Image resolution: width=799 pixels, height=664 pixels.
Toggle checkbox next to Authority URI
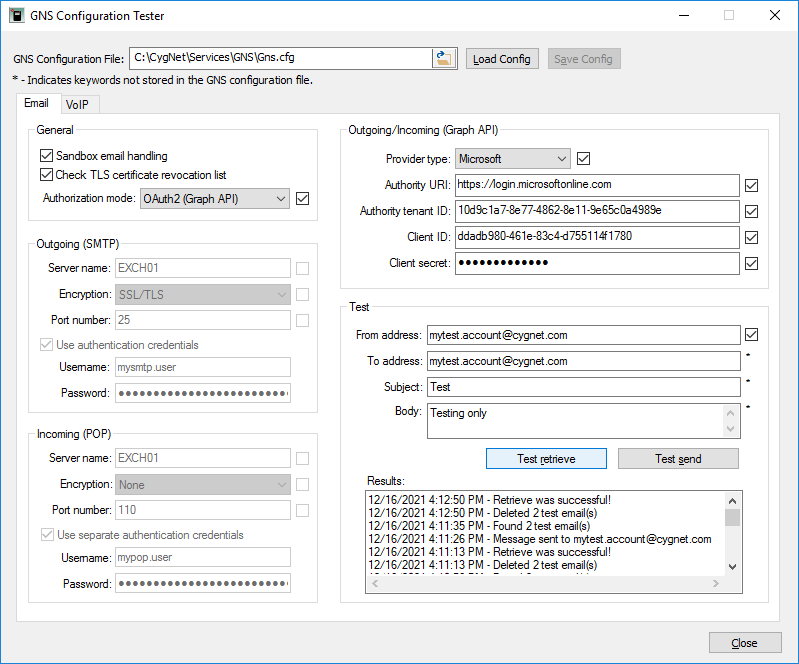pyautogui.click(x=751, y=185)
